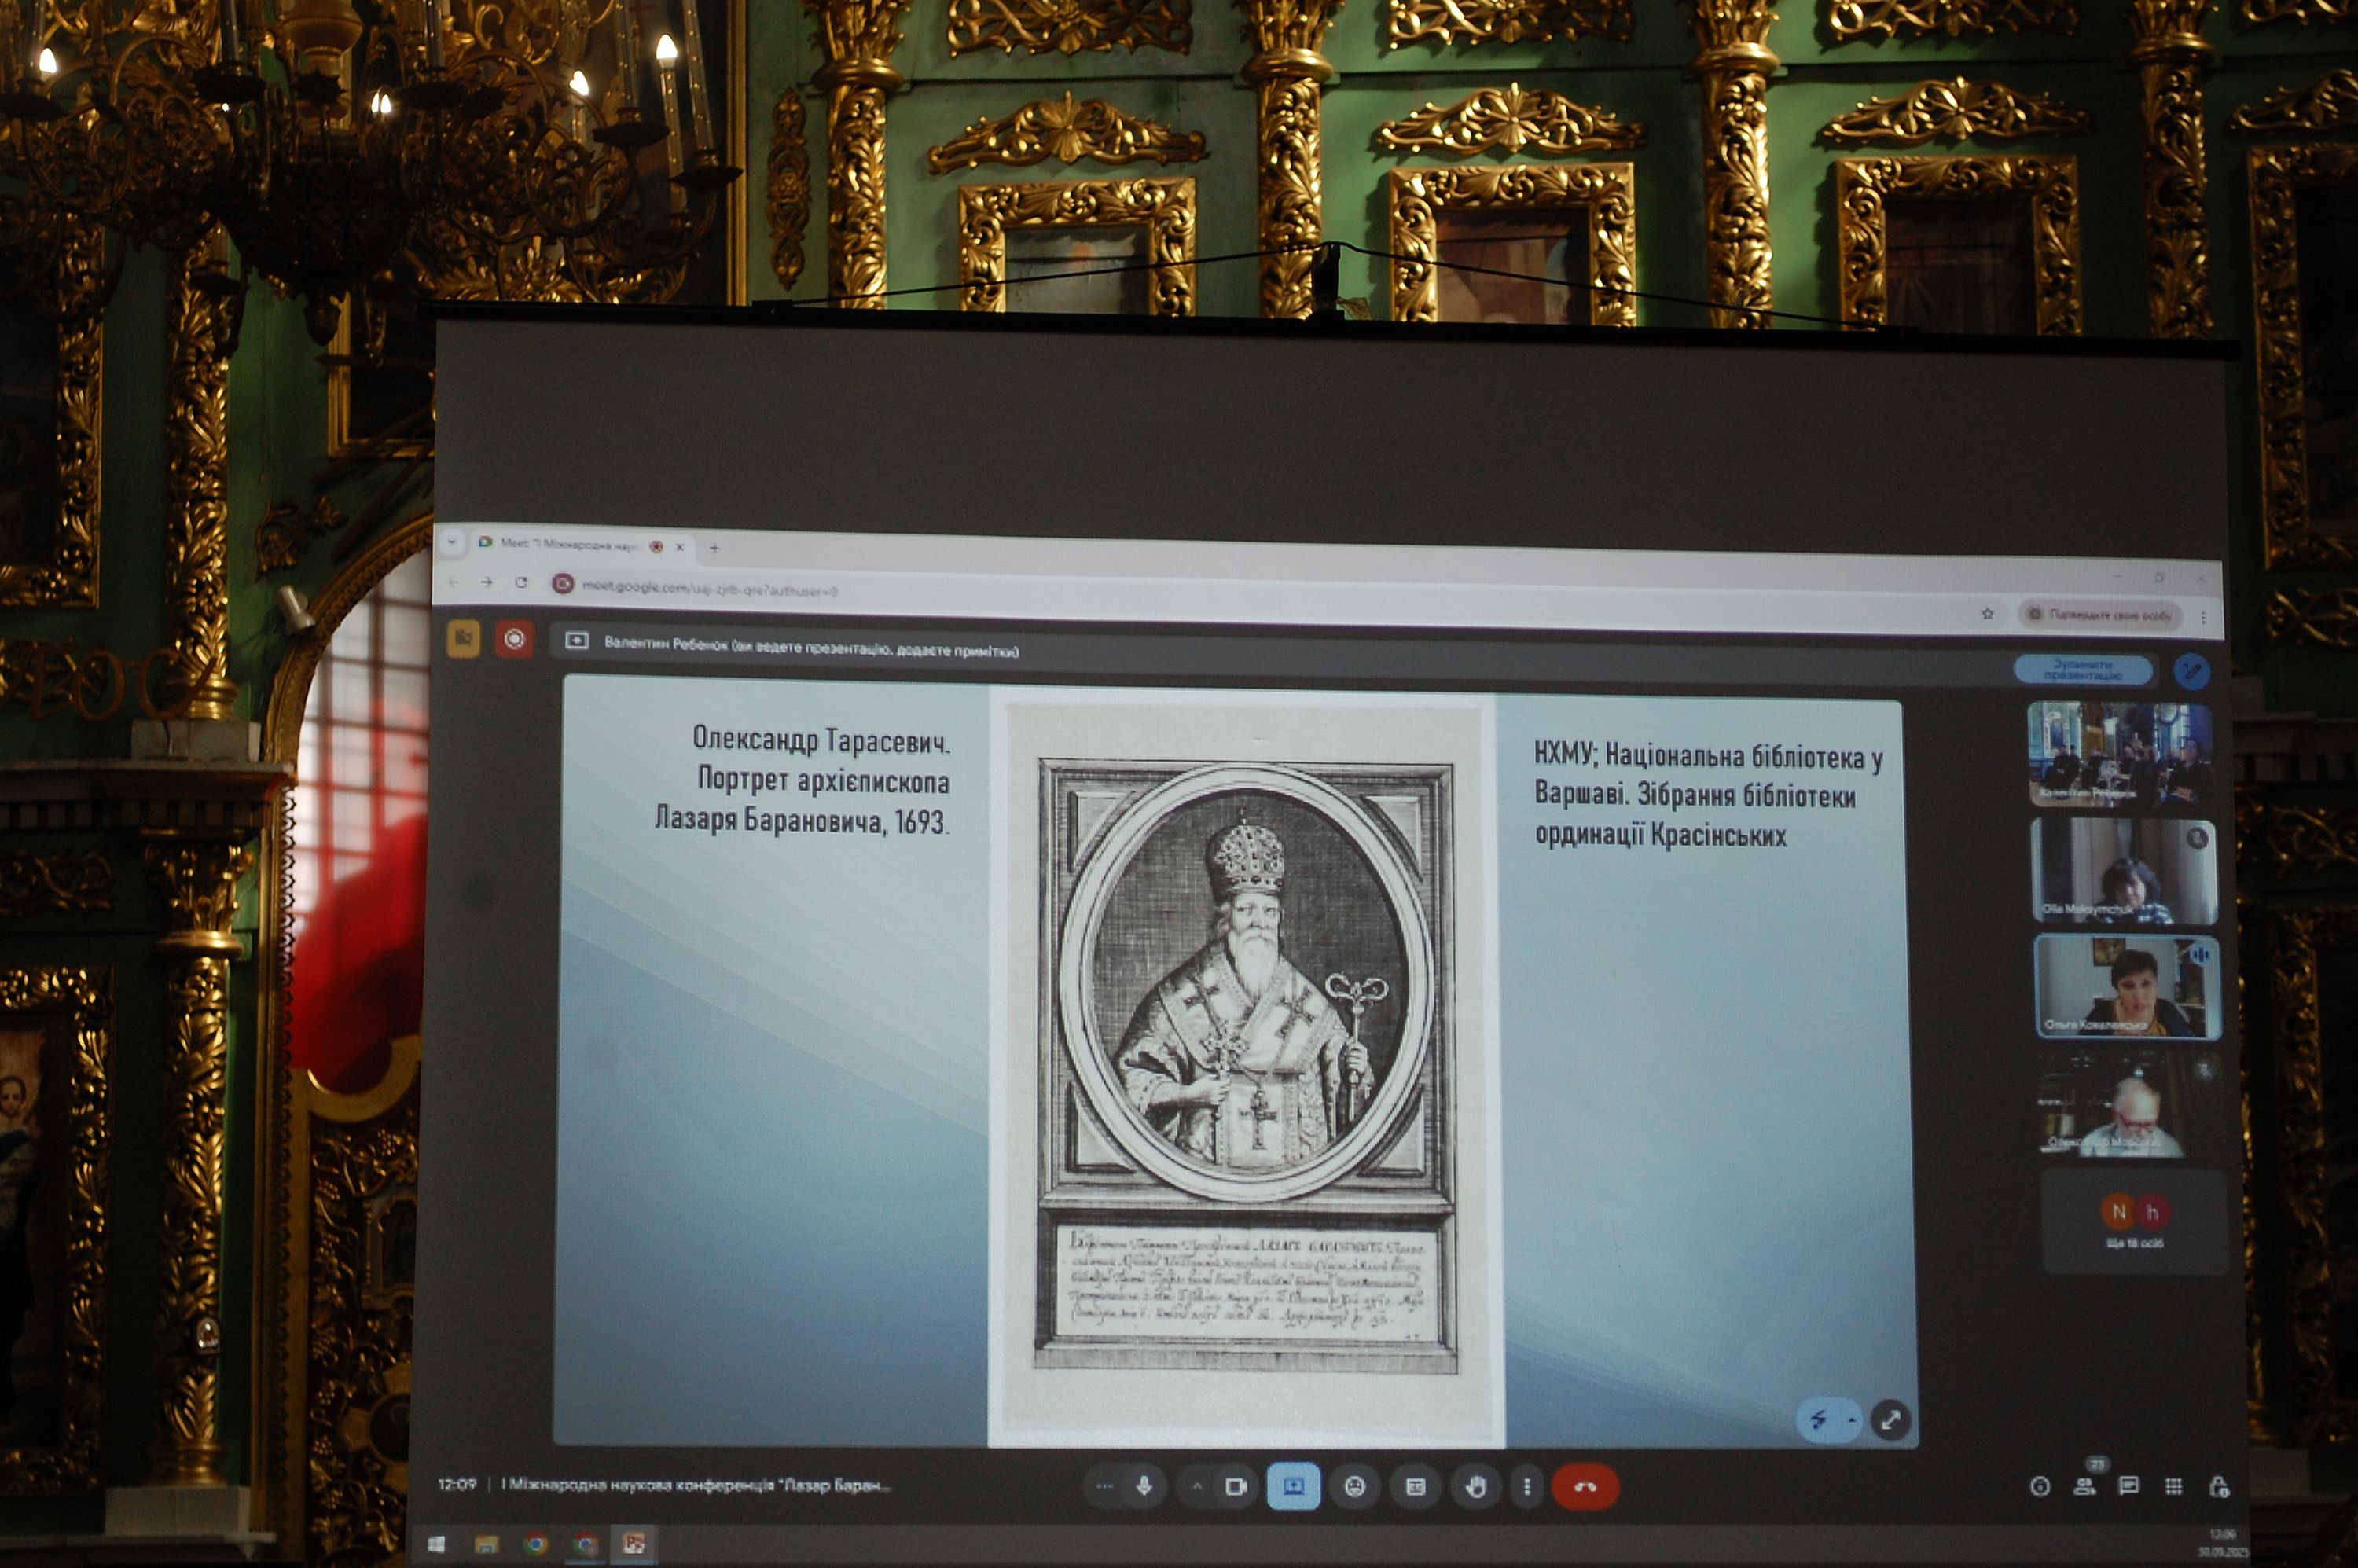Click the Chrome profile verification chip
The width and height of the screenshot is (2358, 1568).
coord(2100,615)
